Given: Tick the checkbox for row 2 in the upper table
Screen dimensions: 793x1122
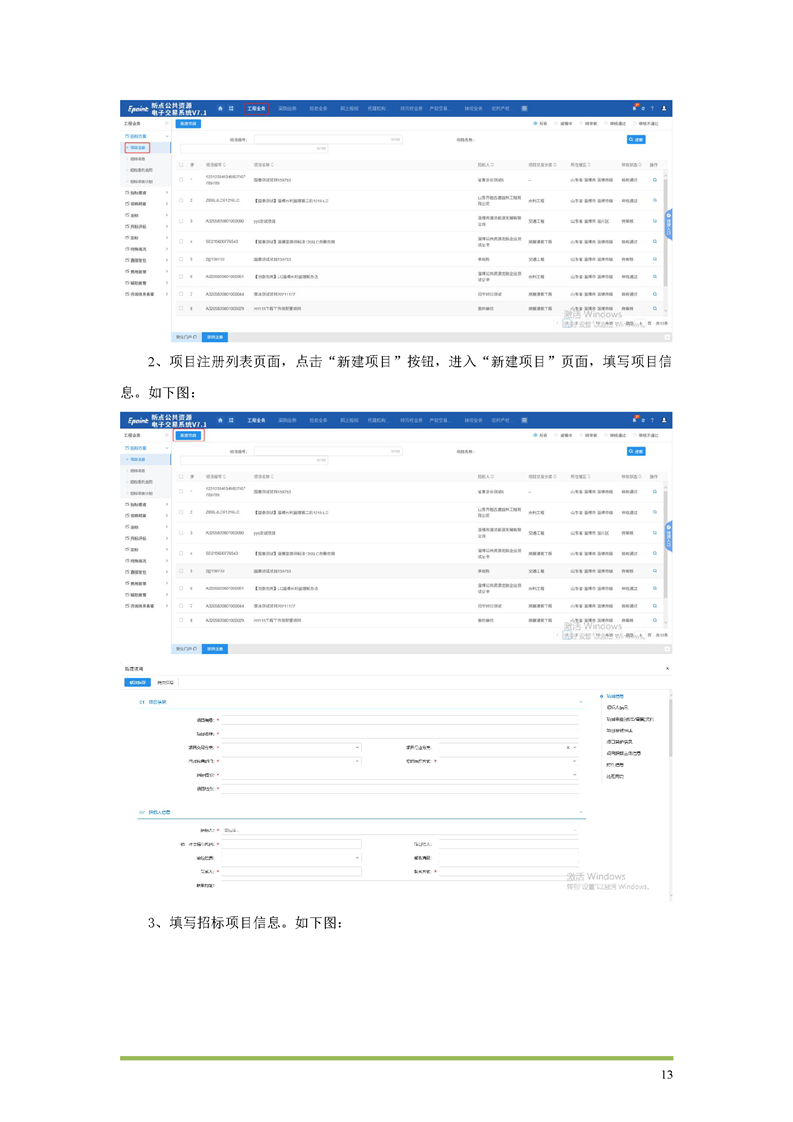Looking at the screenshot, I should click(x=181, y=201).
